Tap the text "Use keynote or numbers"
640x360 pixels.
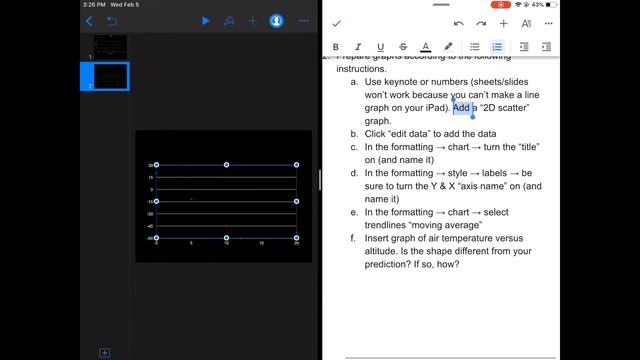click(416, 82)
